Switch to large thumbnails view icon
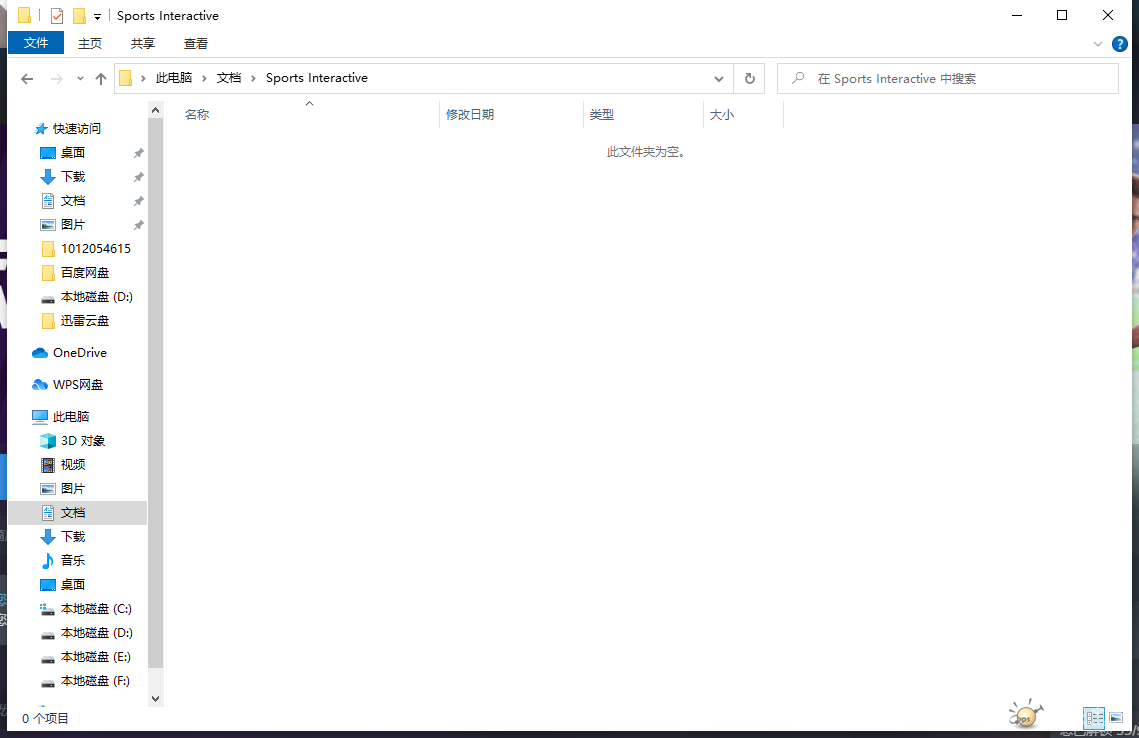This screenshot has height=738, width=1139. tap(1116, 717)
